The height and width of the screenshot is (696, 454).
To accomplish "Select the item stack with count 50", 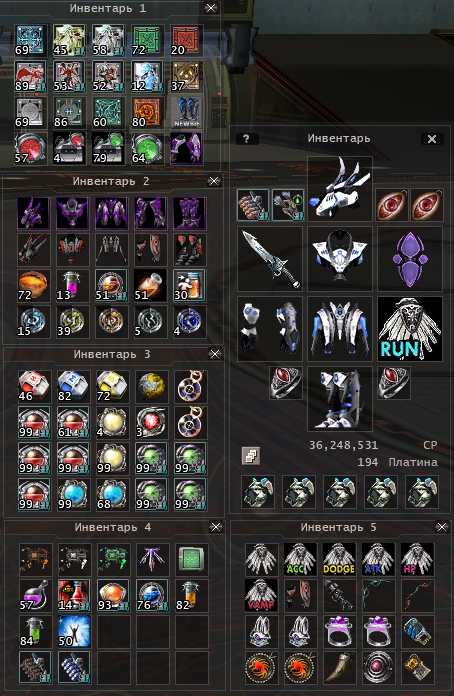I will [74, 632].
